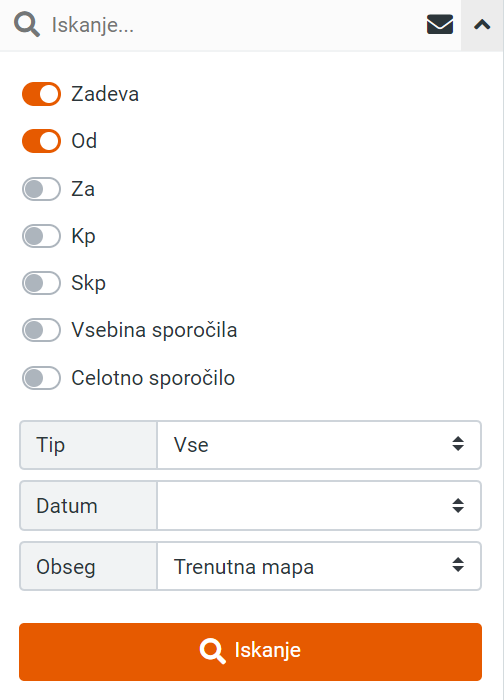Viewport: 504px width, 700px height.
Task: Open the Tip dropdown showing Vse
Action: click(x=319, y=445)
